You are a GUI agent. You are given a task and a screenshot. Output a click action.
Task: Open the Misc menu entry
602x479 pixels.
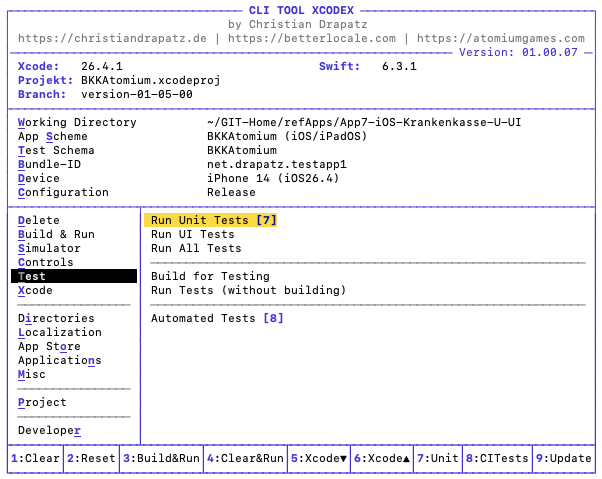tap(31, 374)
